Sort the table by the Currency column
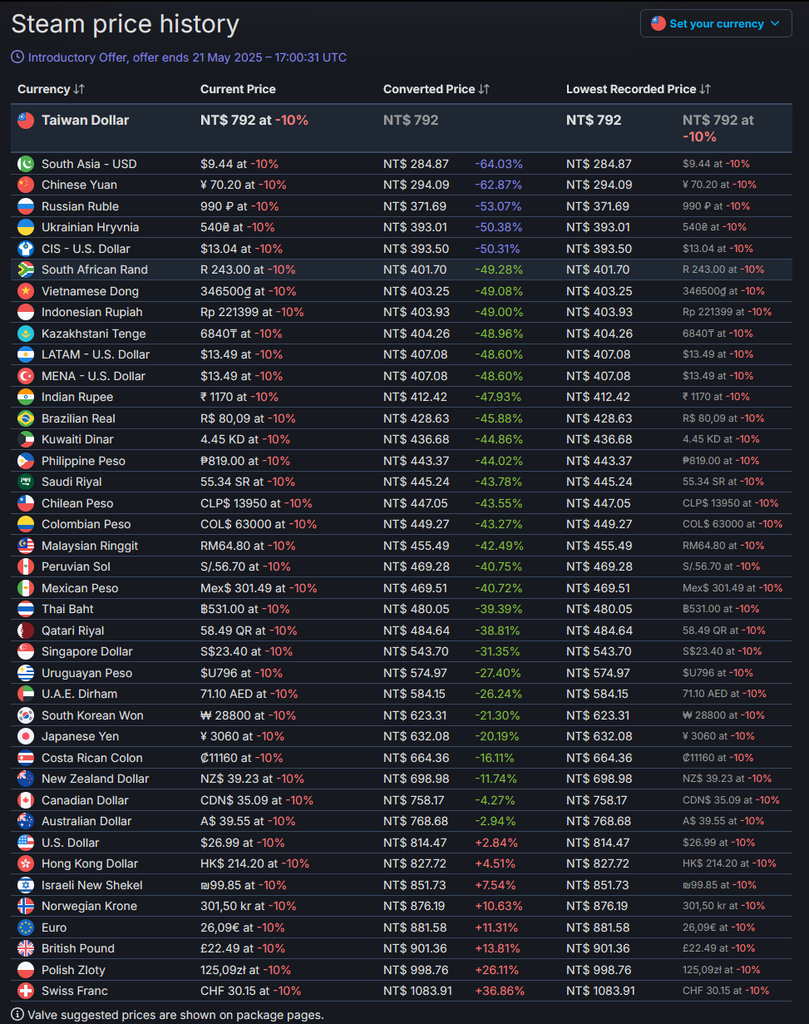Image resolution: width=809 pixels, height=1024 pixels. click(51, 89)
